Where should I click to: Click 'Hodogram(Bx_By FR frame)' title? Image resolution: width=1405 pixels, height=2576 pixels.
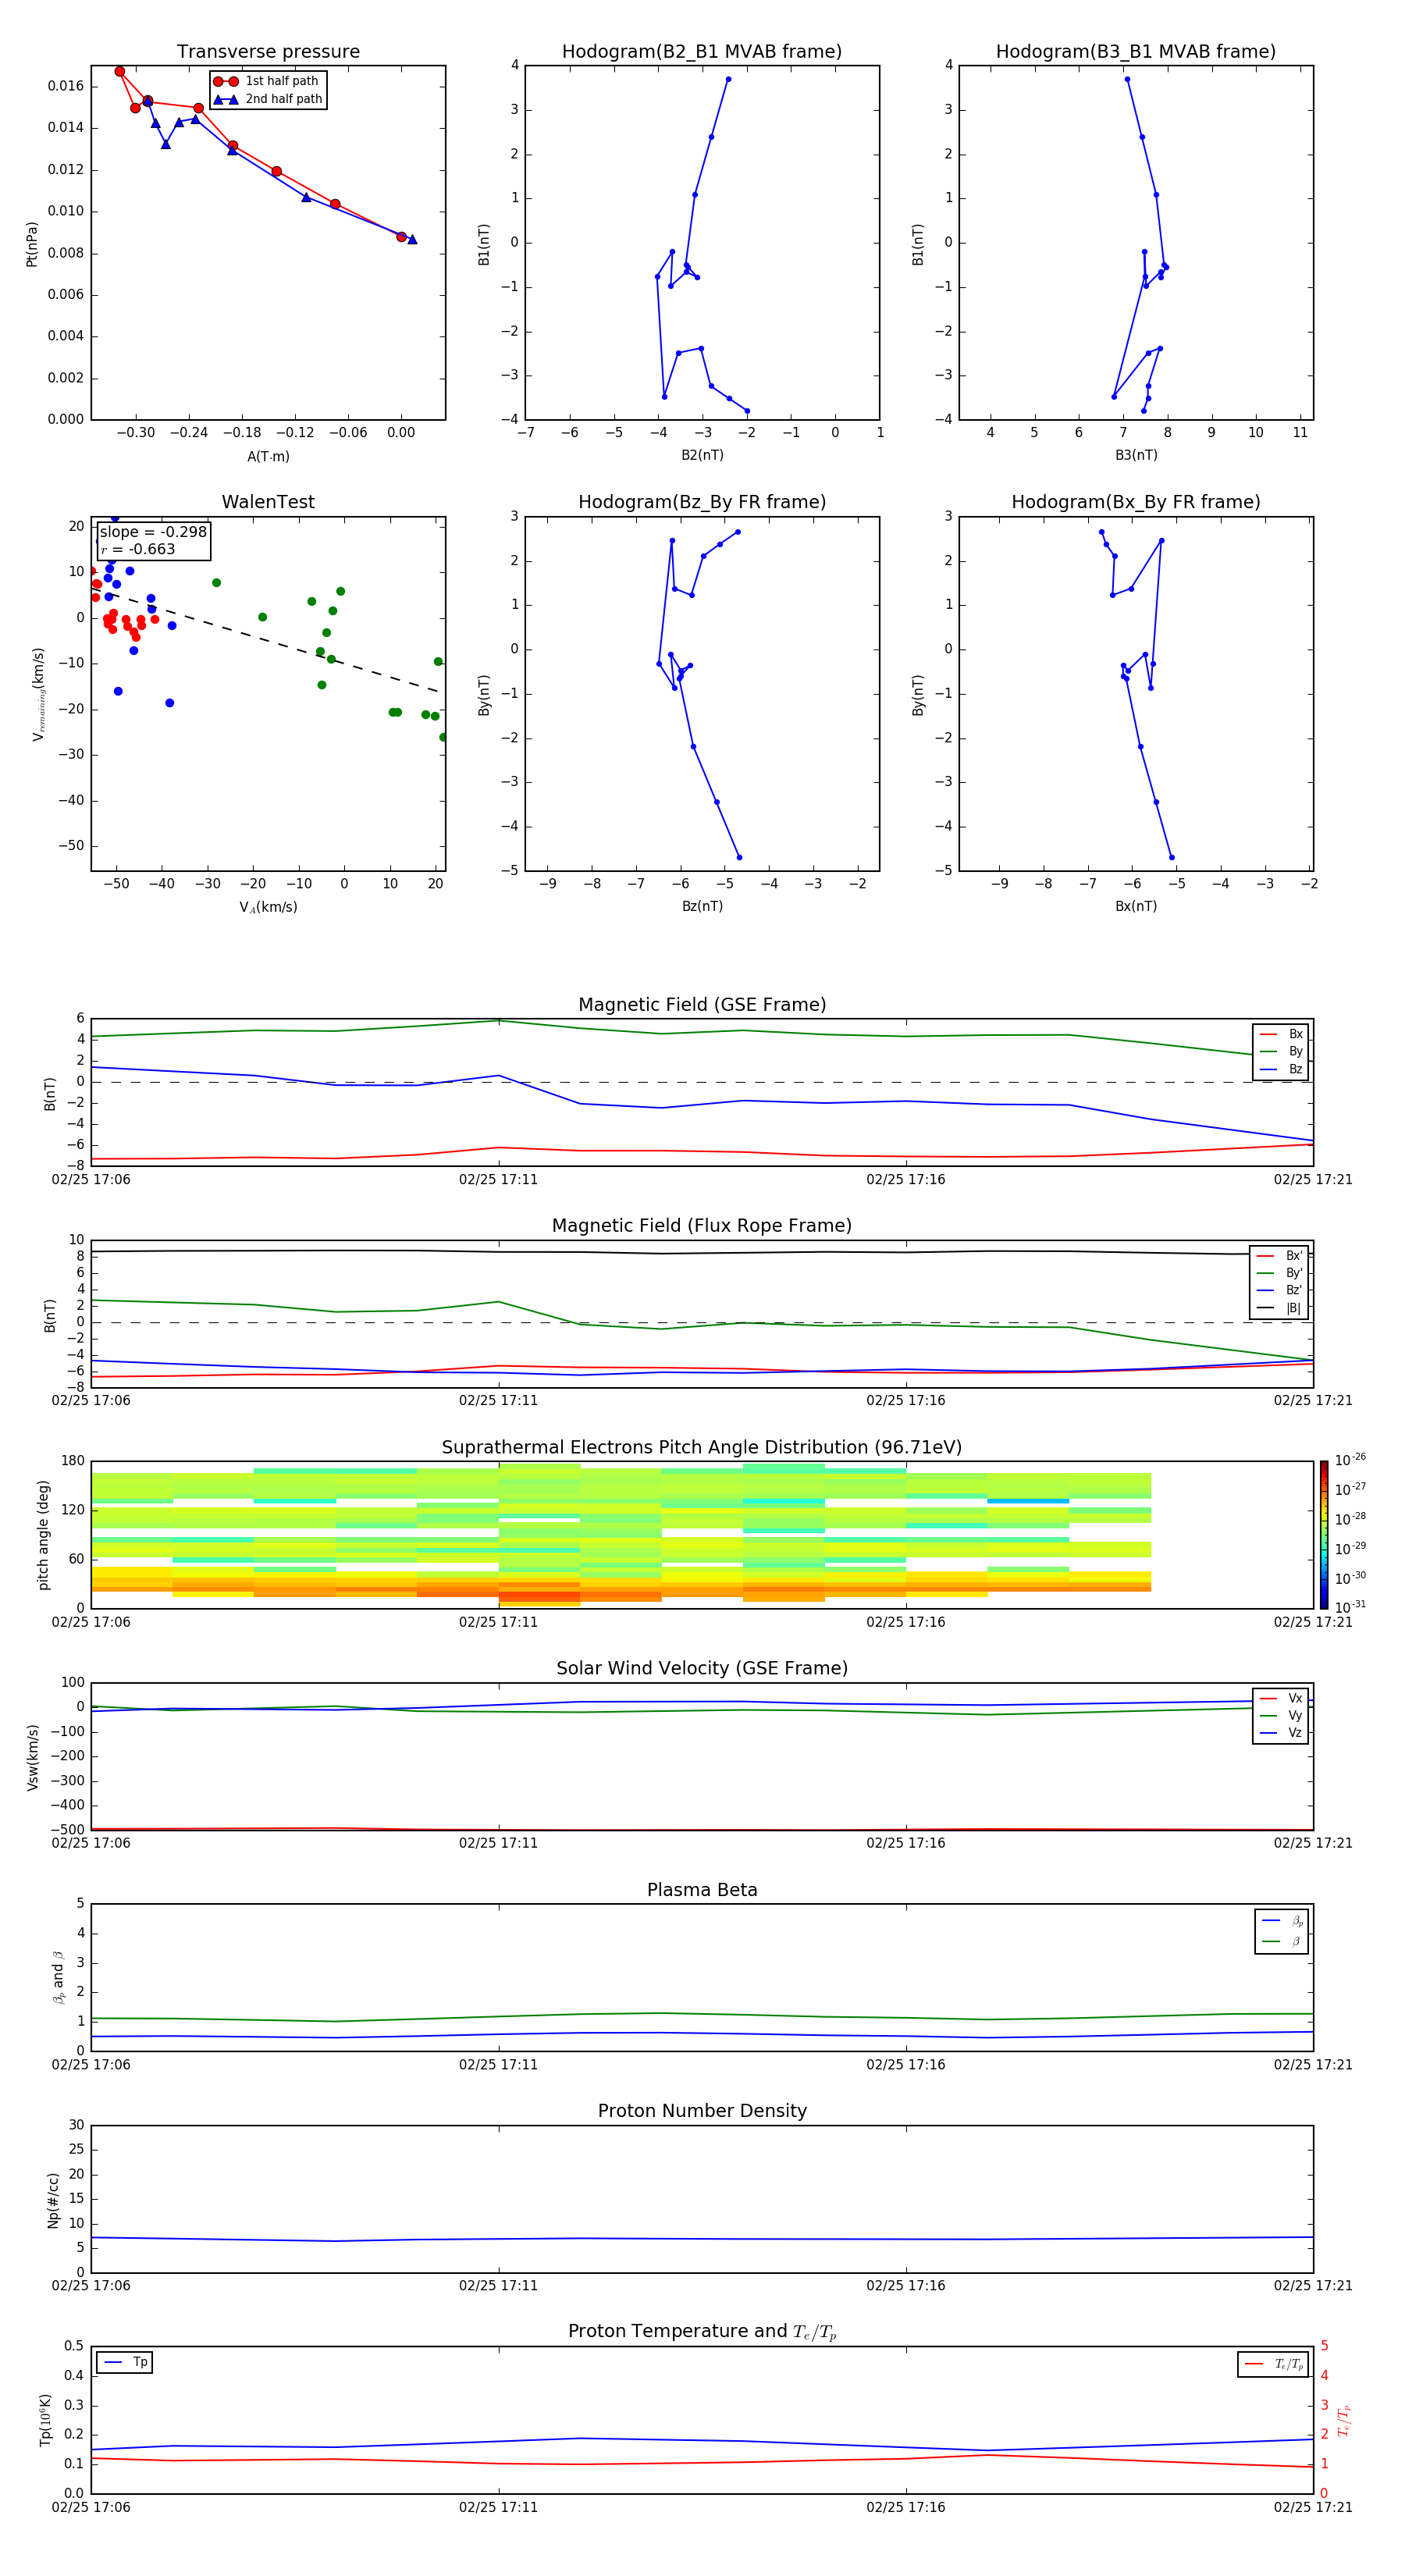coord(1136,502)
